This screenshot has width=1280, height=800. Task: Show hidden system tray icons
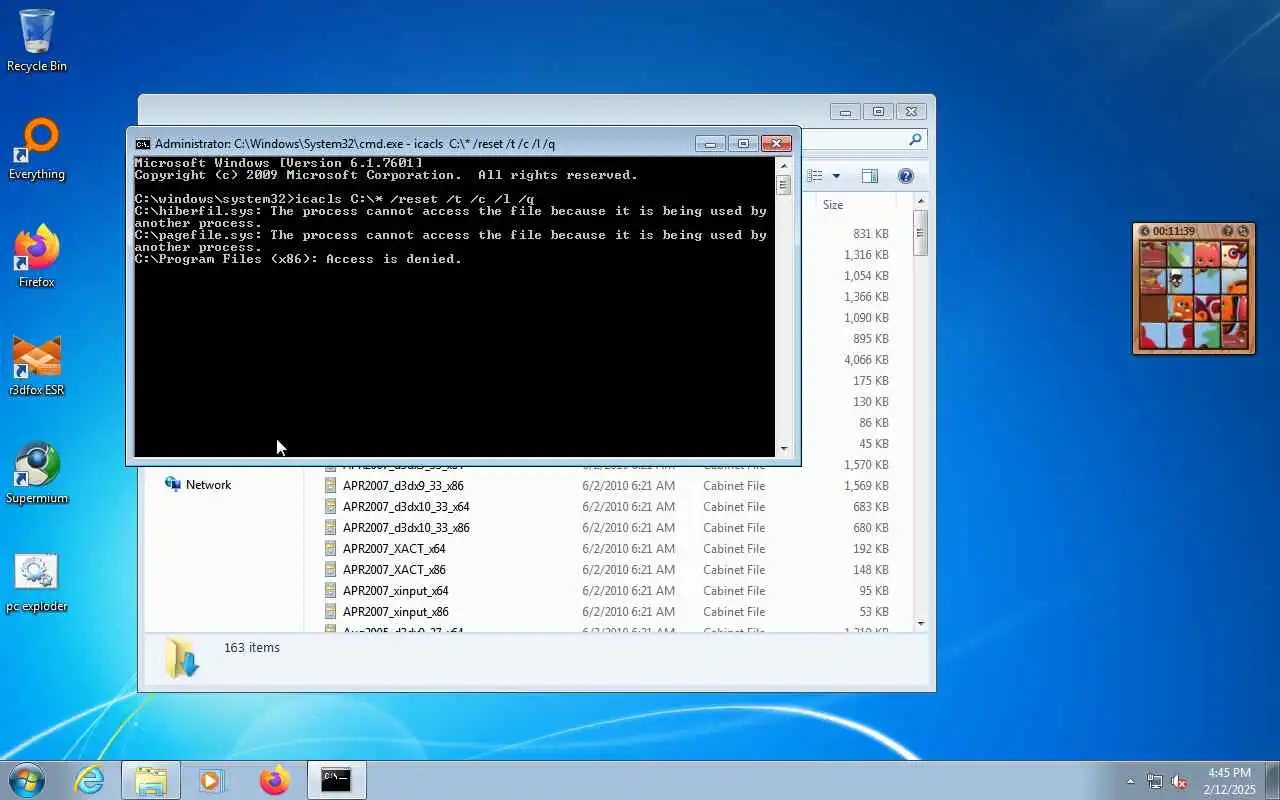tap(1131, 781)
